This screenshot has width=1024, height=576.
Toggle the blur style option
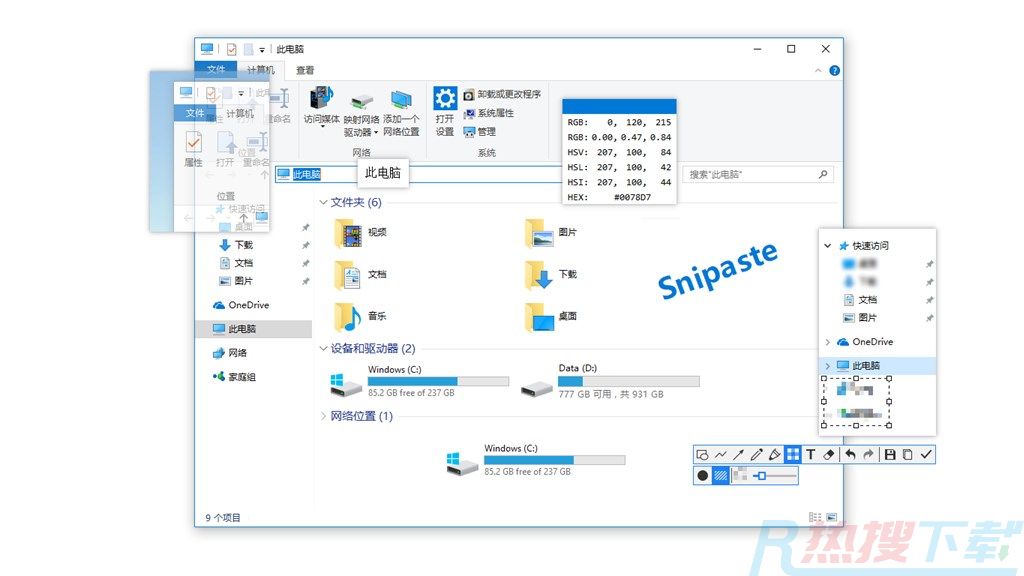pyautogui.click(x=740, y=475)
